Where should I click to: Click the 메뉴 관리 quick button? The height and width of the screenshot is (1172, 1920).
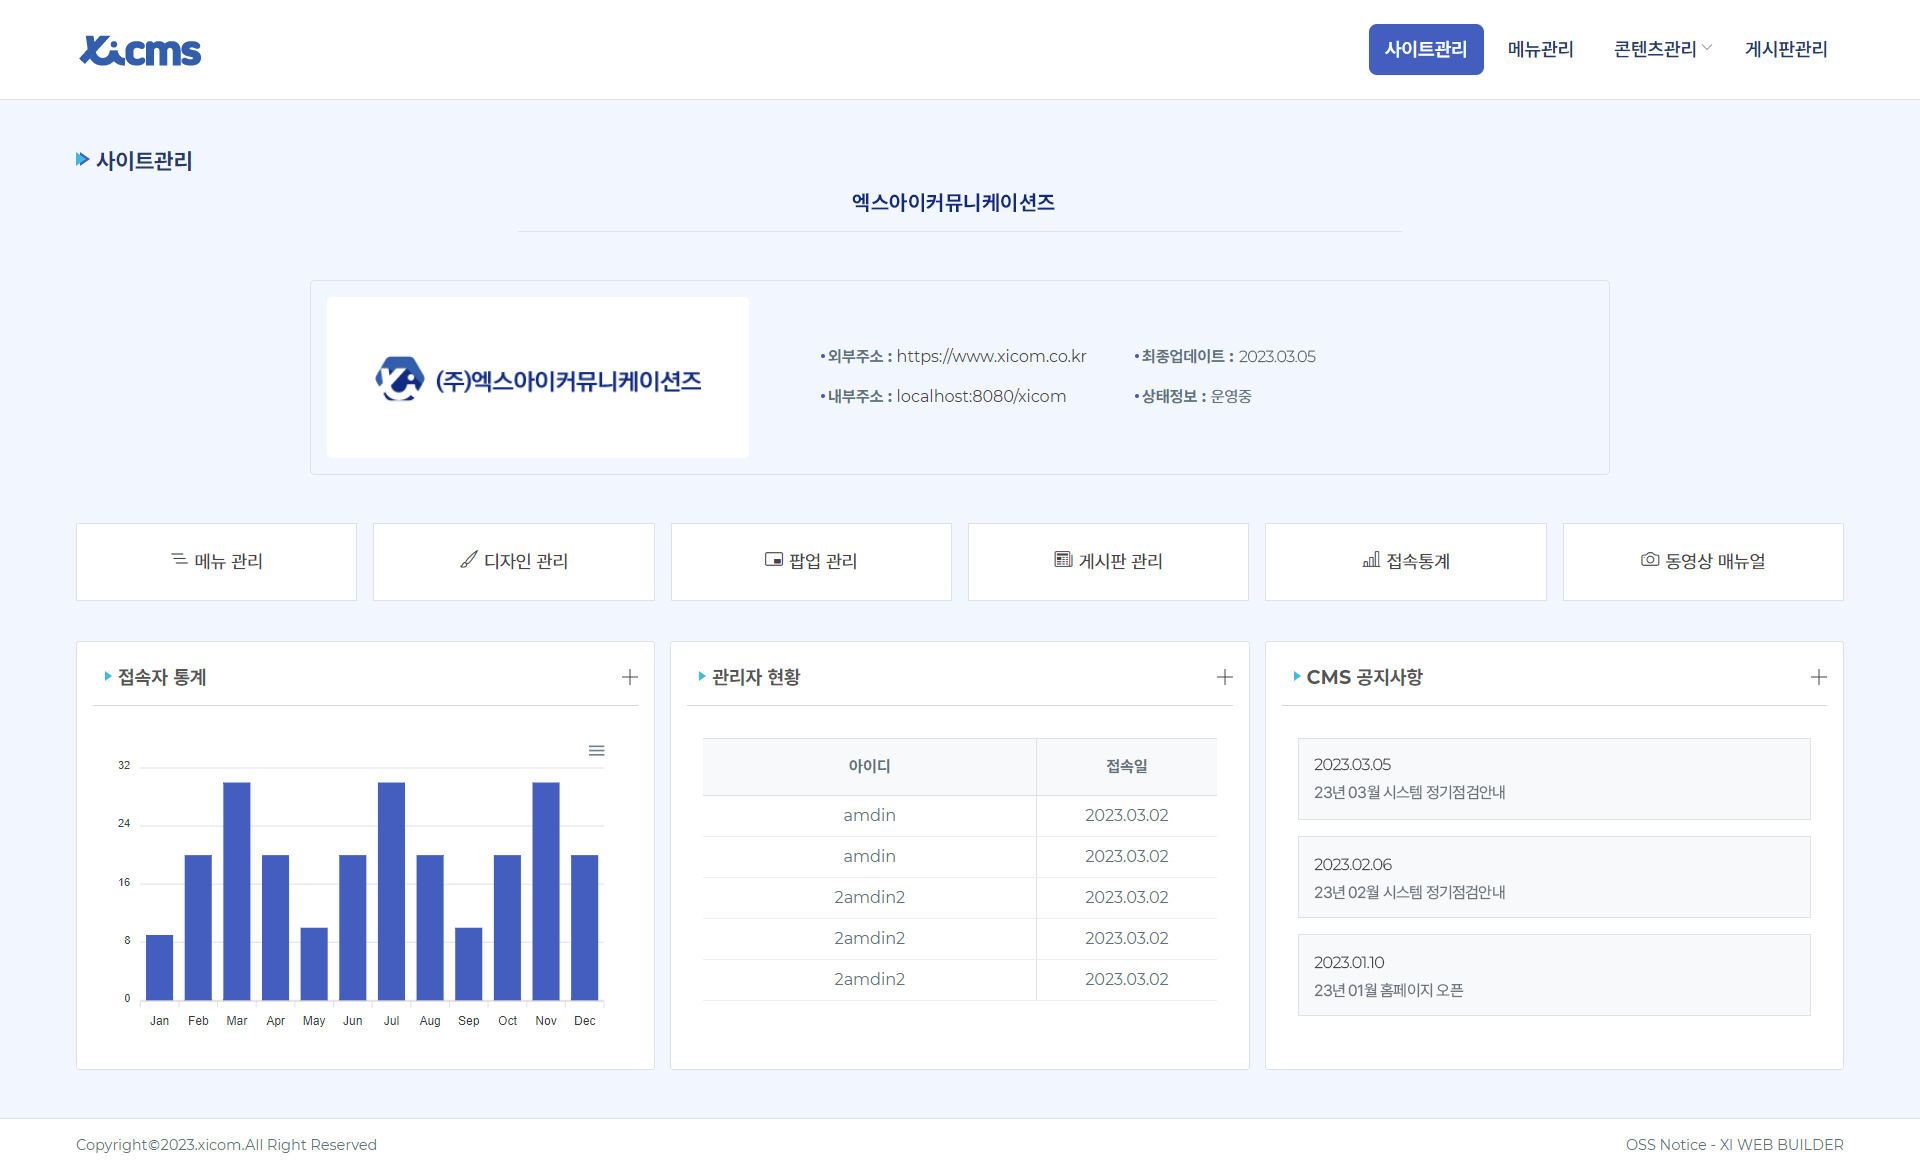point(216,562)
